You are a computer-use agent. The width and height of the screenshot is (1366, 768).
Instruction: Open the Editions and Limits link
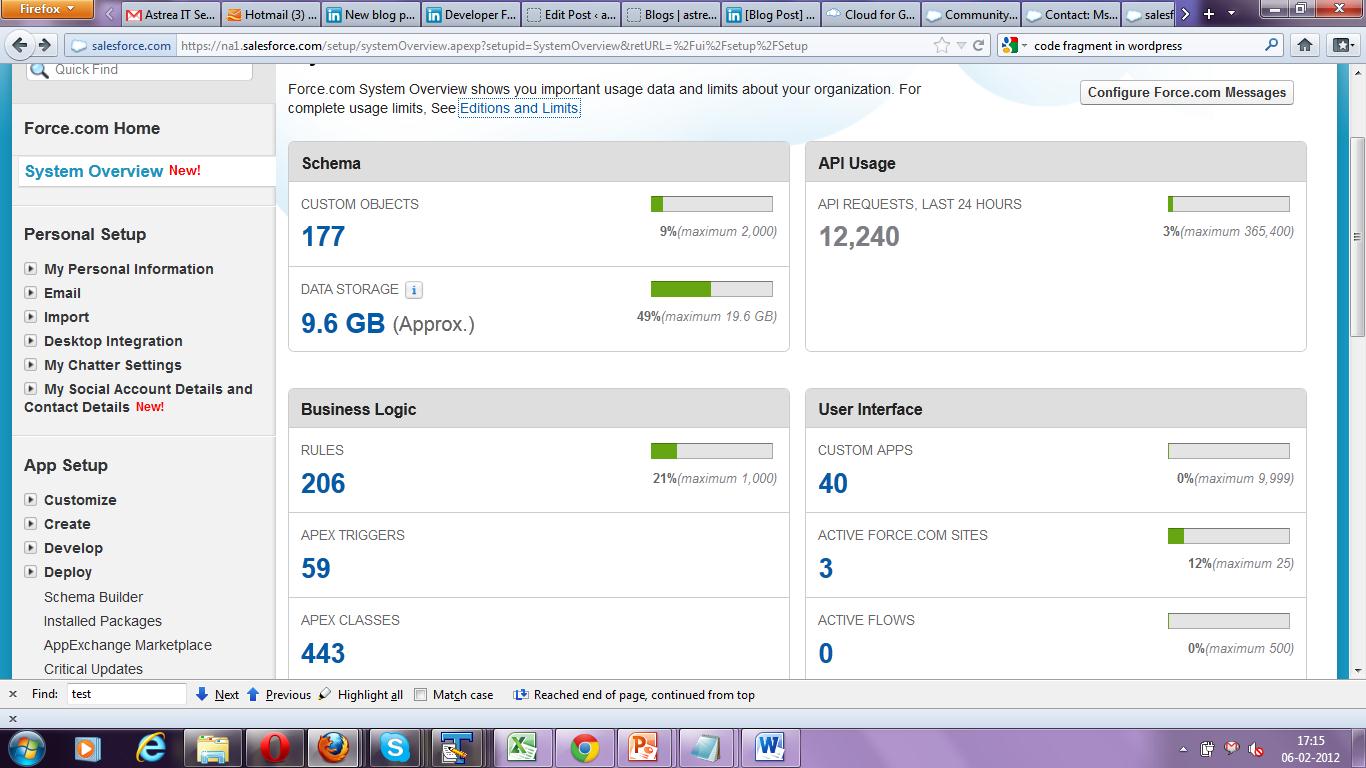(x=519, y=108)
